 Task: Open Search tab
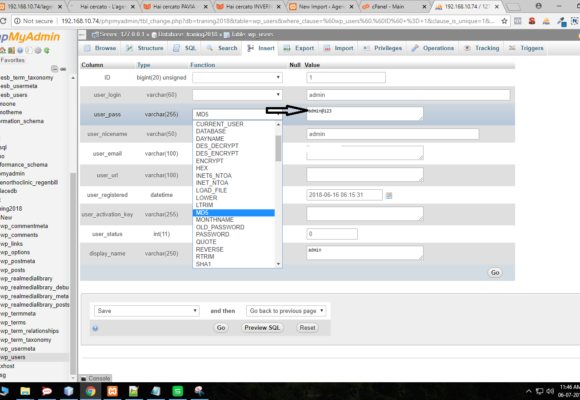point(222,48)
